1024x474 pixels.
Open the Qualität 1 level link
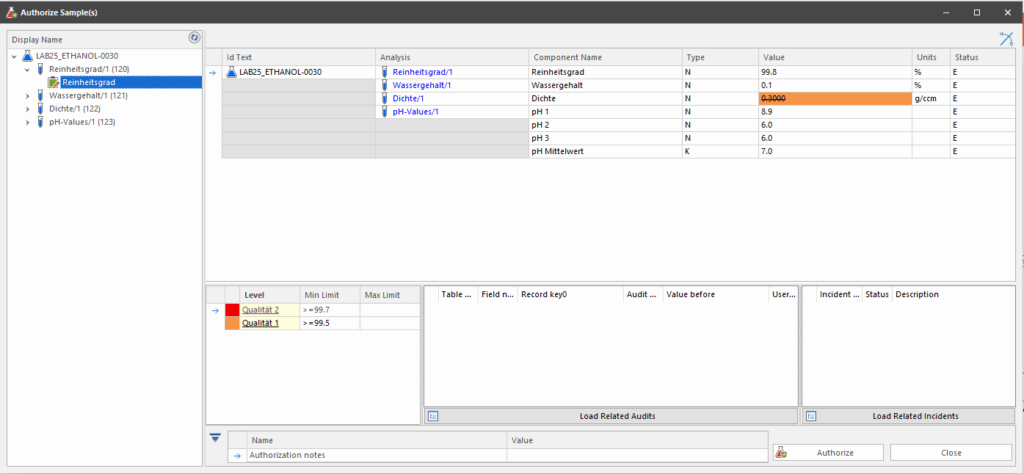261,323
